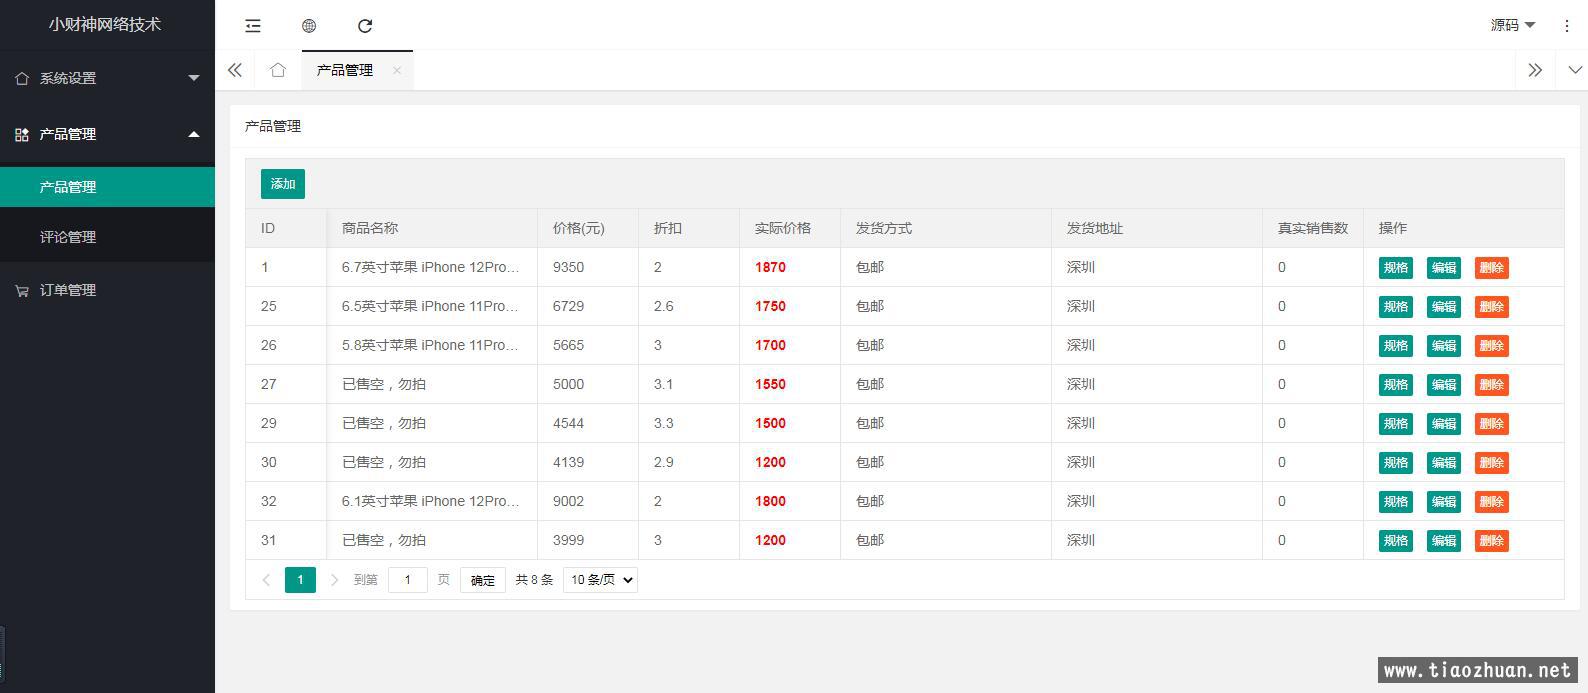The width and height of the screenshot is (1588, 693).
Task: Click 编辑 for product ID 25
Action: pos(1443,307)
